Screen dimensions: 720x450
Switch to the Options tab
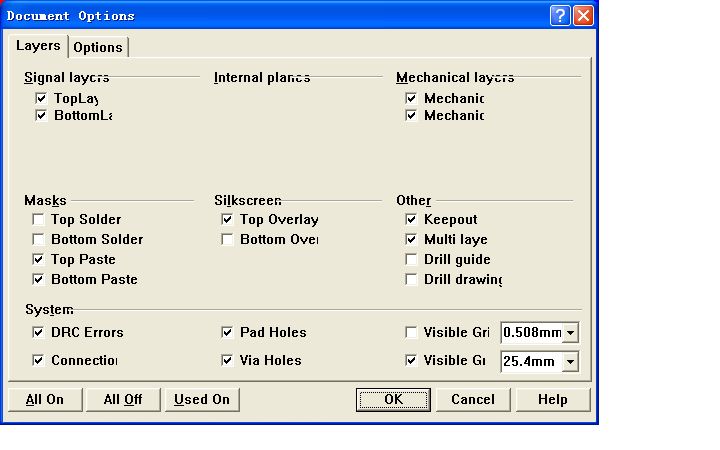98,47
